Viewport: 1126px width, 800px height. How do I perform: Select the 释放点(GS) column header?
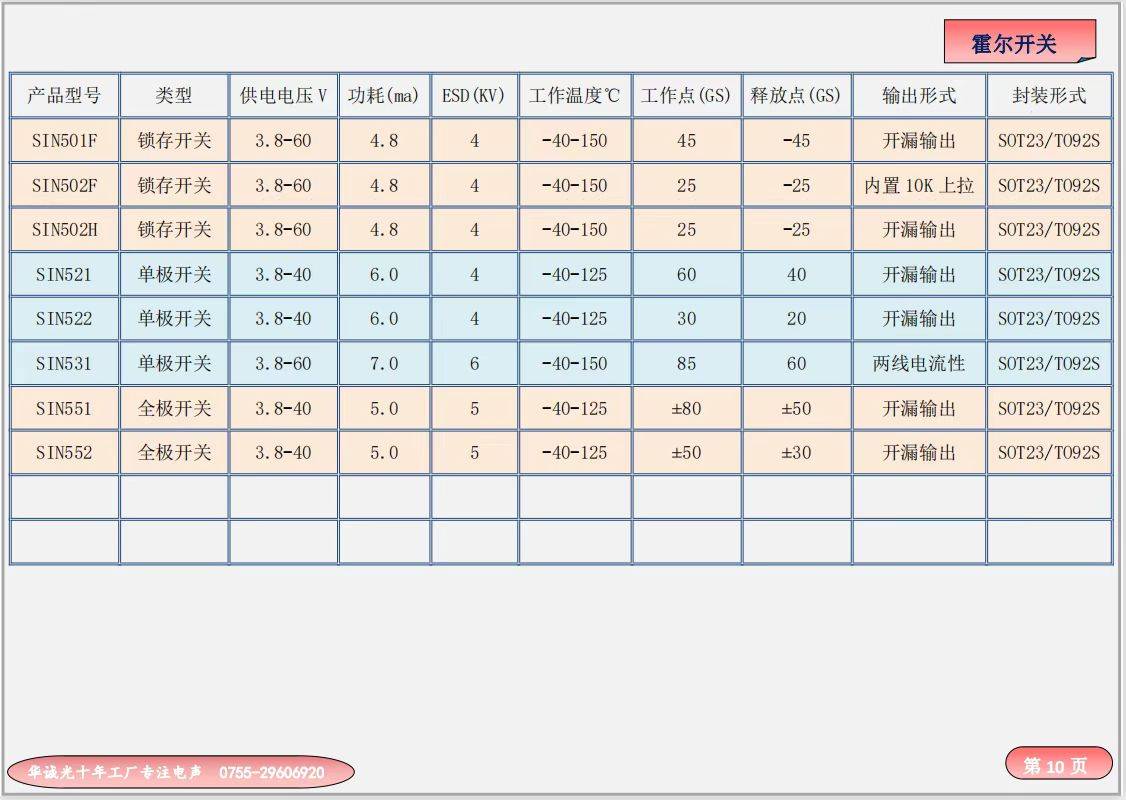click(796, 96)
